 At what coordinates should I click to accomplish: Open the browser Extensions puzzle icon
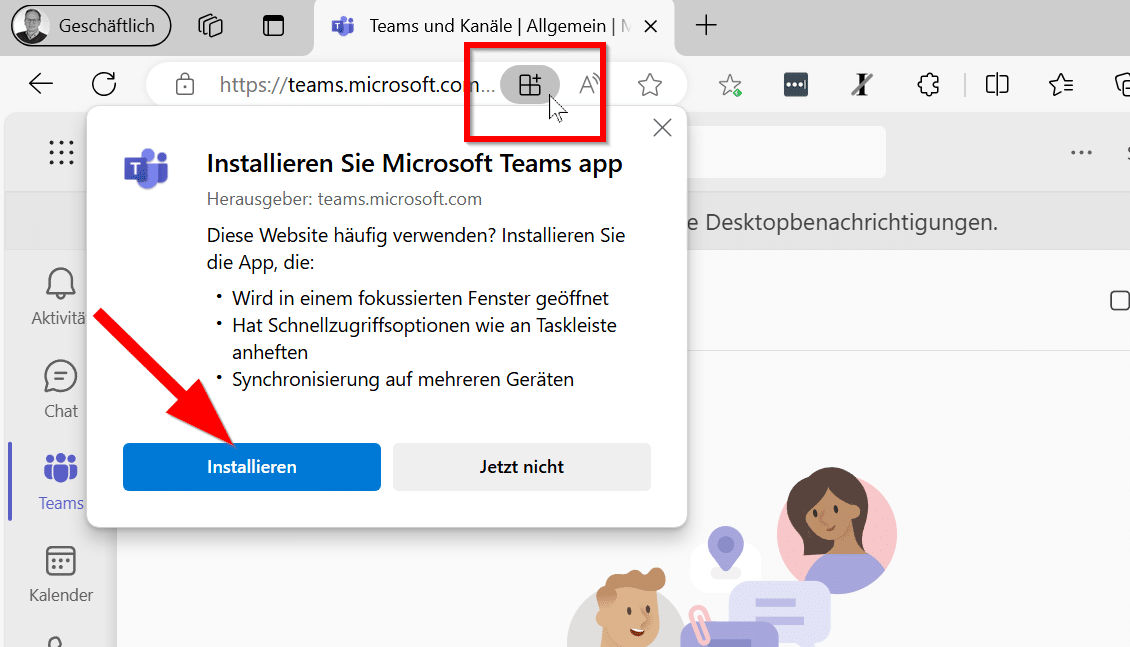point(928,85)
